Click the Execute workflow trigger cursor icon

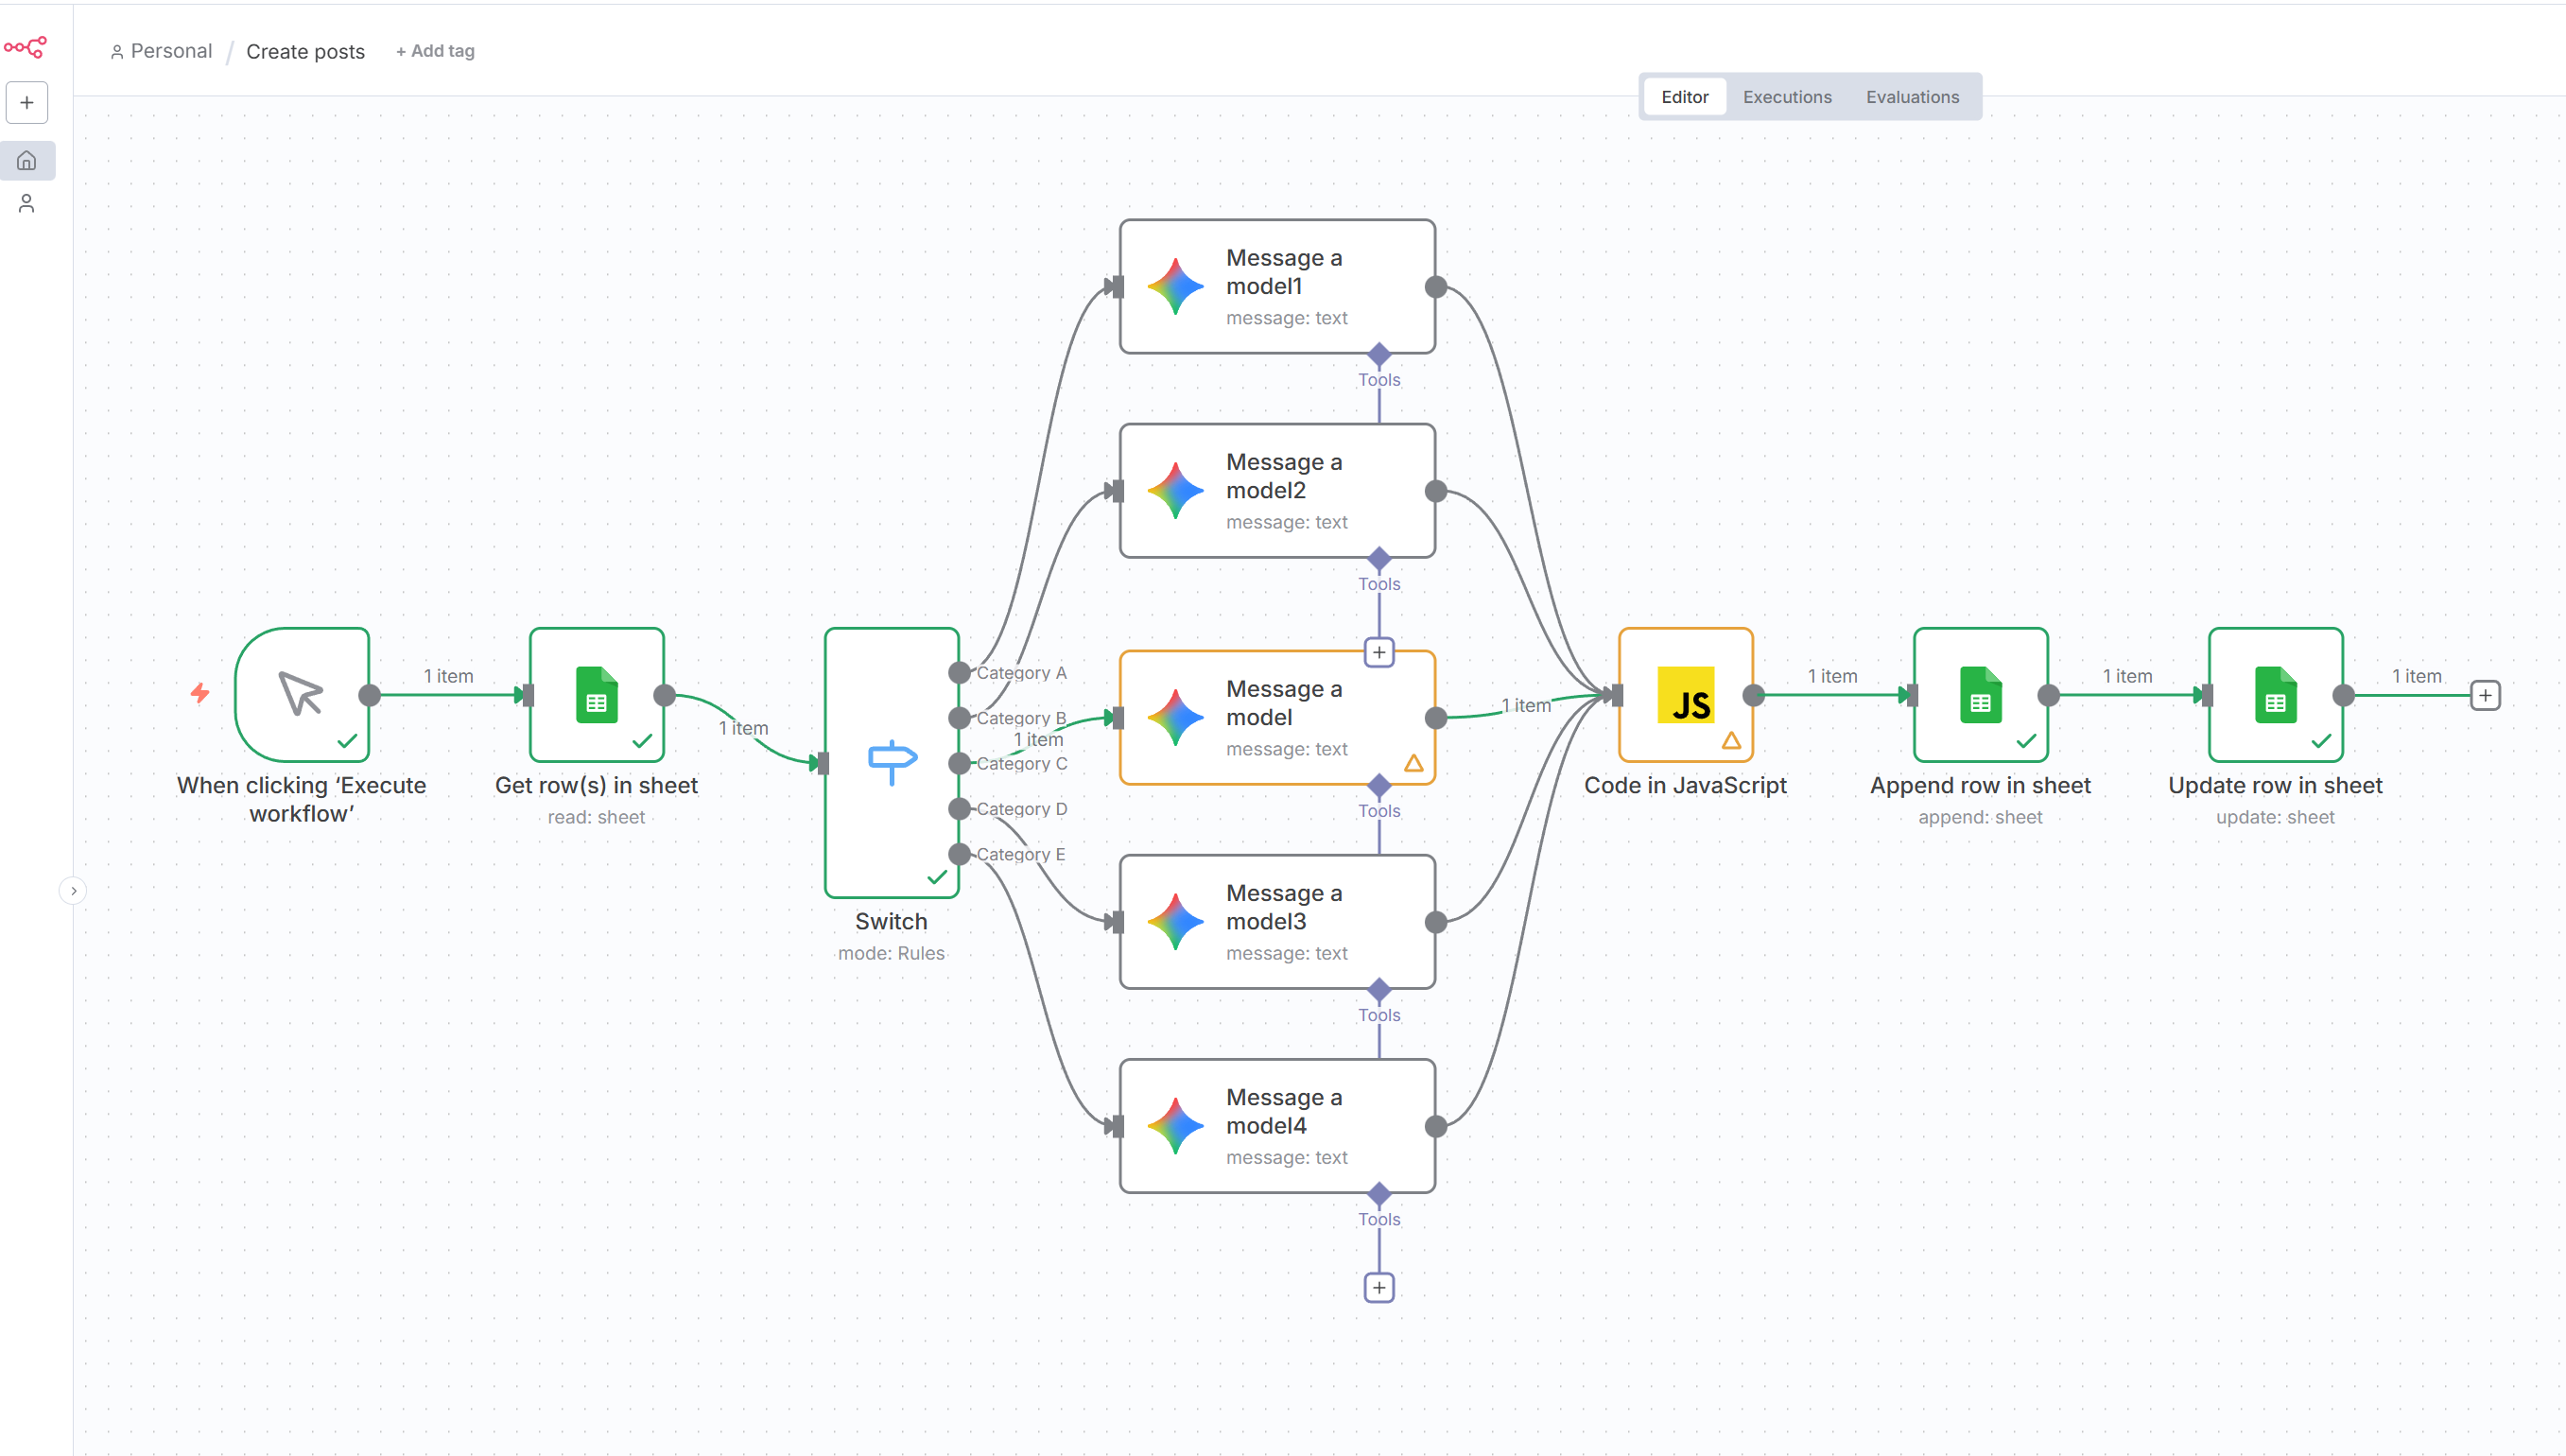301,694
